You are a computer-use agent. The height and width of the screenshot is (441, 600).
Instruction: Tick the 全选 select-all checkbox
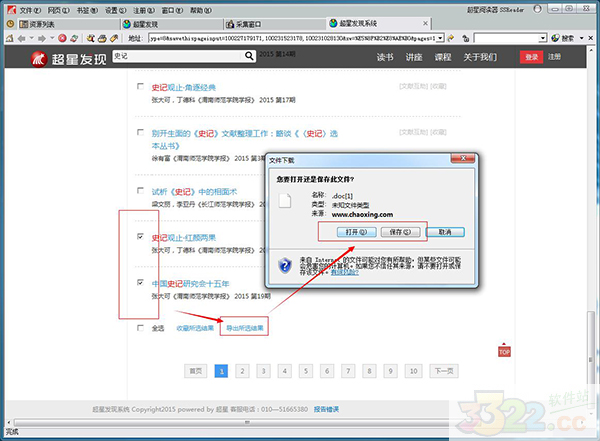pos(140,328)
